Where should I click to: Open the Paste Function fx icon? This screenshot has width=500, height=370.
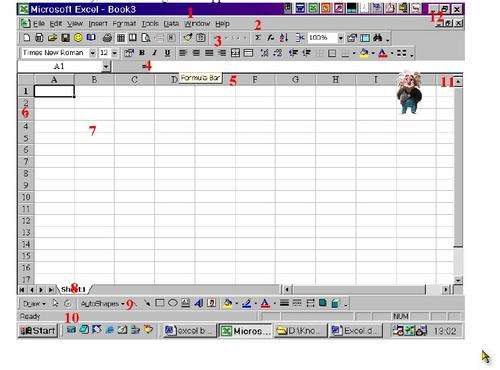[271, 38]
